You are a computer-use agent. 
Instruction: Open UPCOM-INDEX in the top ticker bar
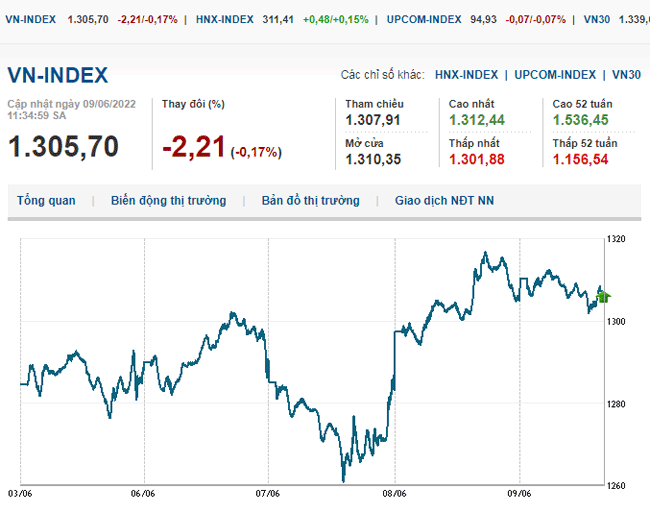[x=422, y=19]
